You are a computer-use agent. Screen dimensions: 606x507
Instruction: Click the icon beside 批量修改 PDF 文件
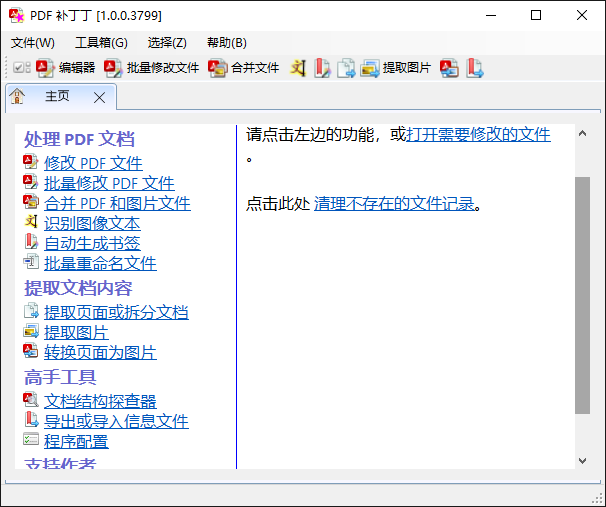pyautogui.click(x=31, y=182)
